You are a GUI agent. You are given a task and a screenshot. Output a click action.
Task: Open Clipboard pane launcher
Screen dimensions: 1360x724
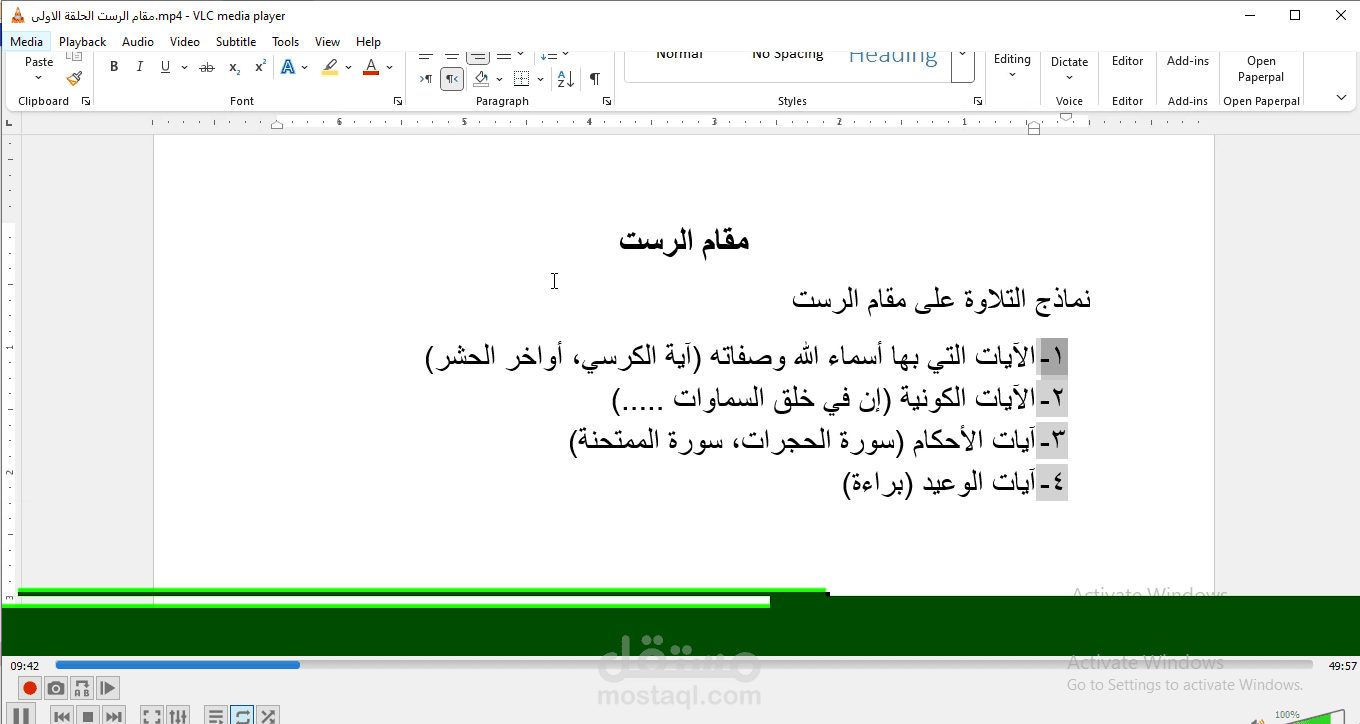click(86, 101)
